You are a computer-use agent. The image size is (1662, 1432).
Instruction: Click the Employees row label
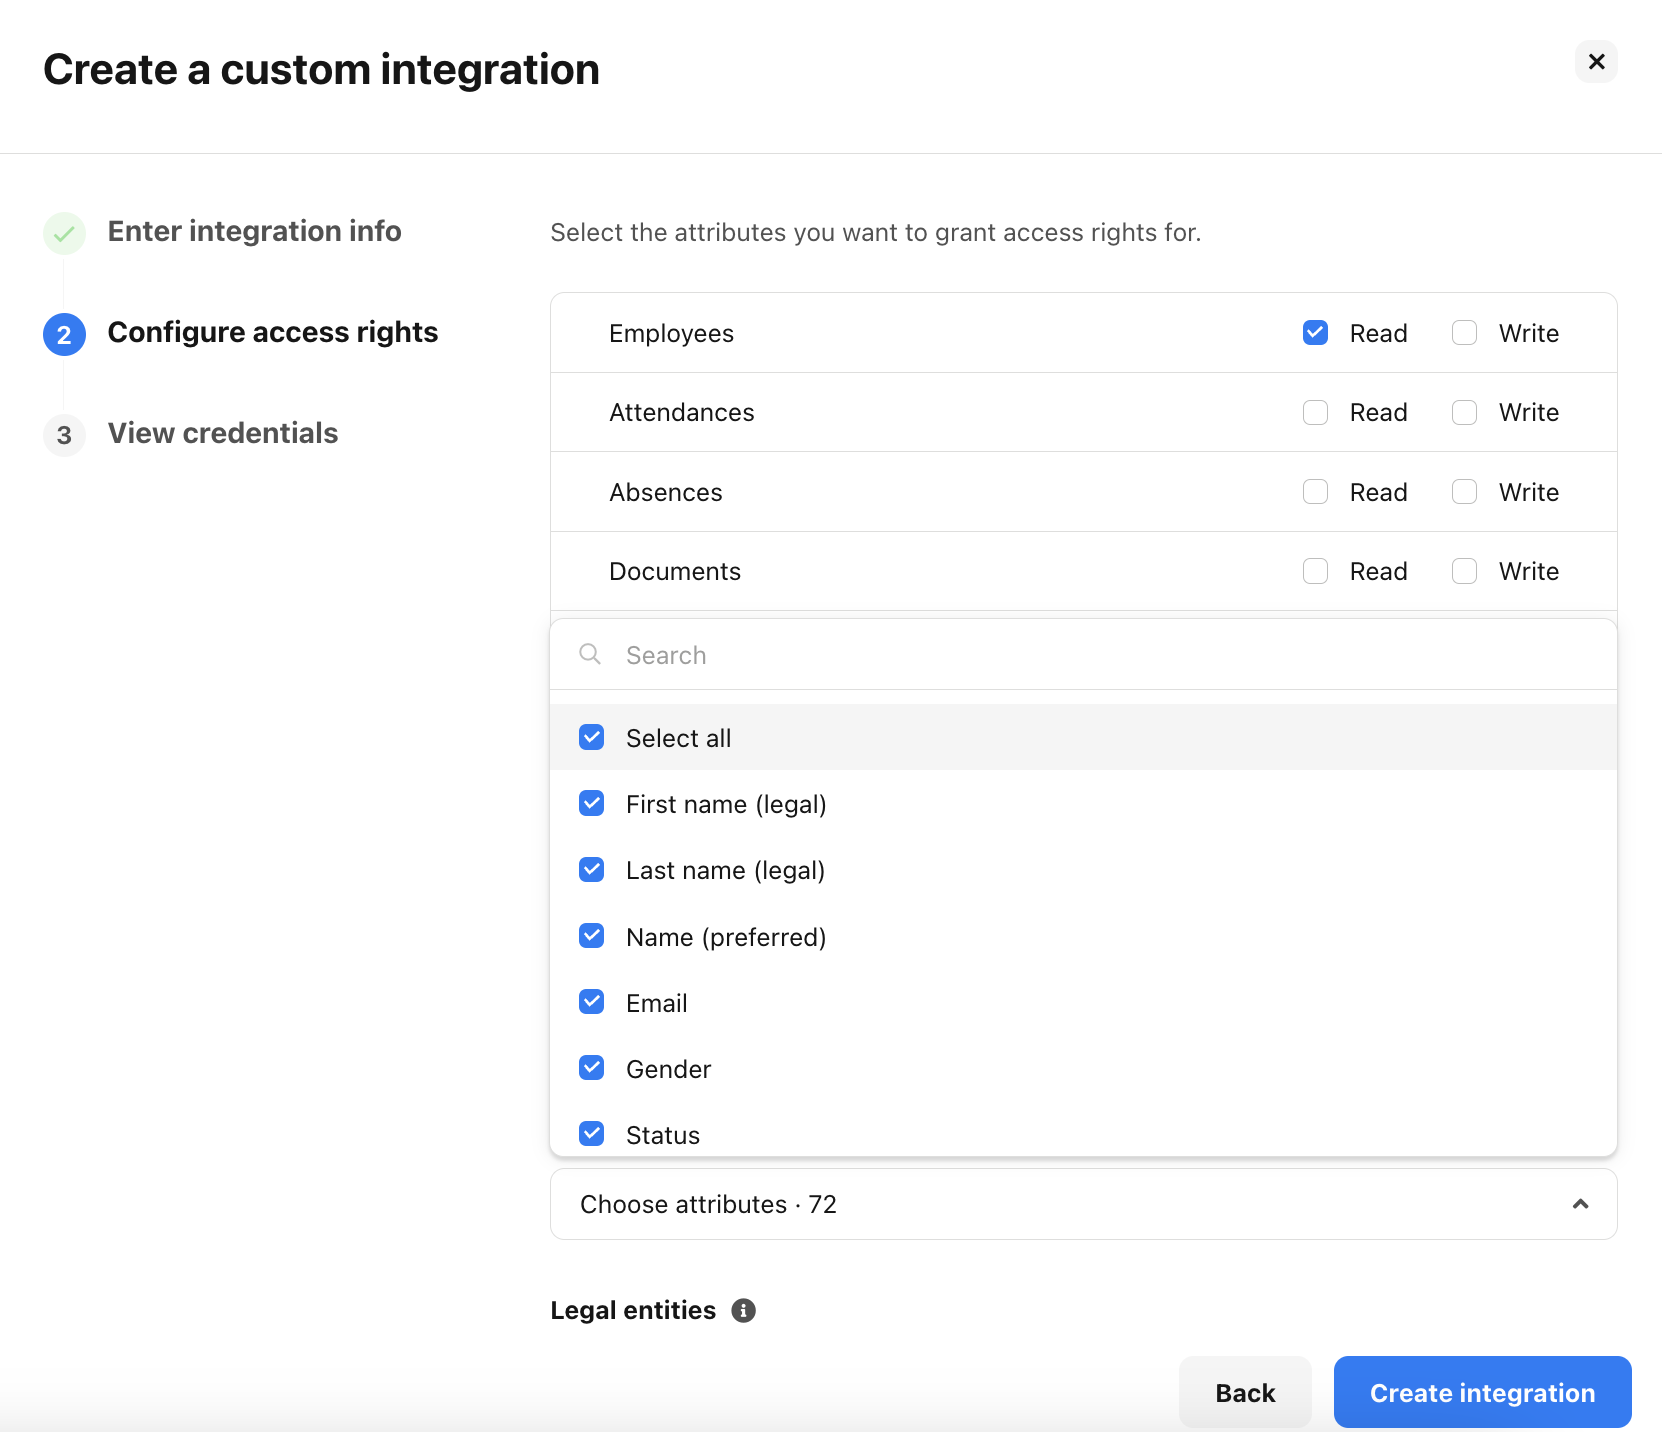pyautogui.click(x=671, y=333)
